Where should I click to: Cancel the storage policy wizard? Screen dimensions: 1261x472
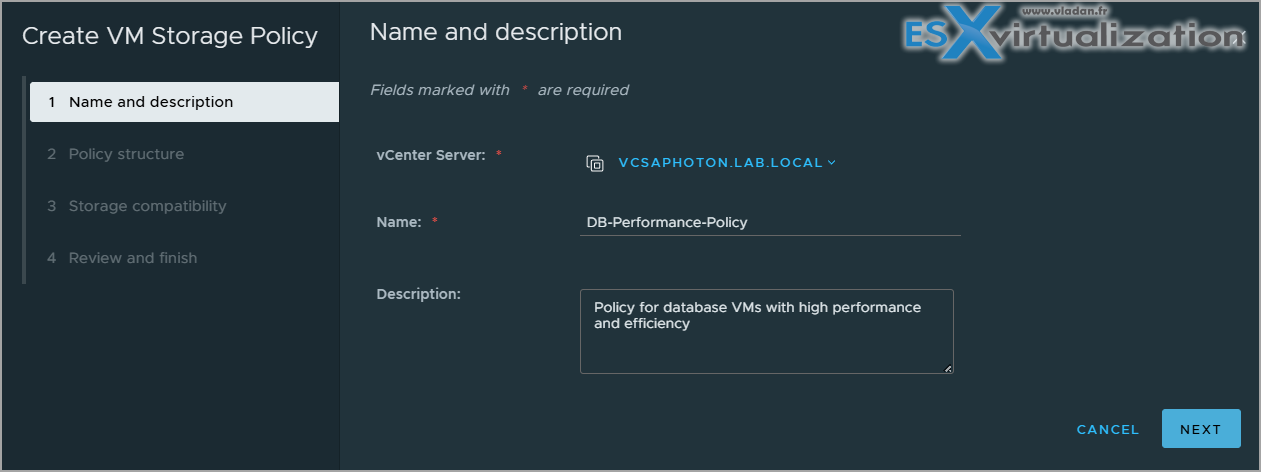(1108, 430)
